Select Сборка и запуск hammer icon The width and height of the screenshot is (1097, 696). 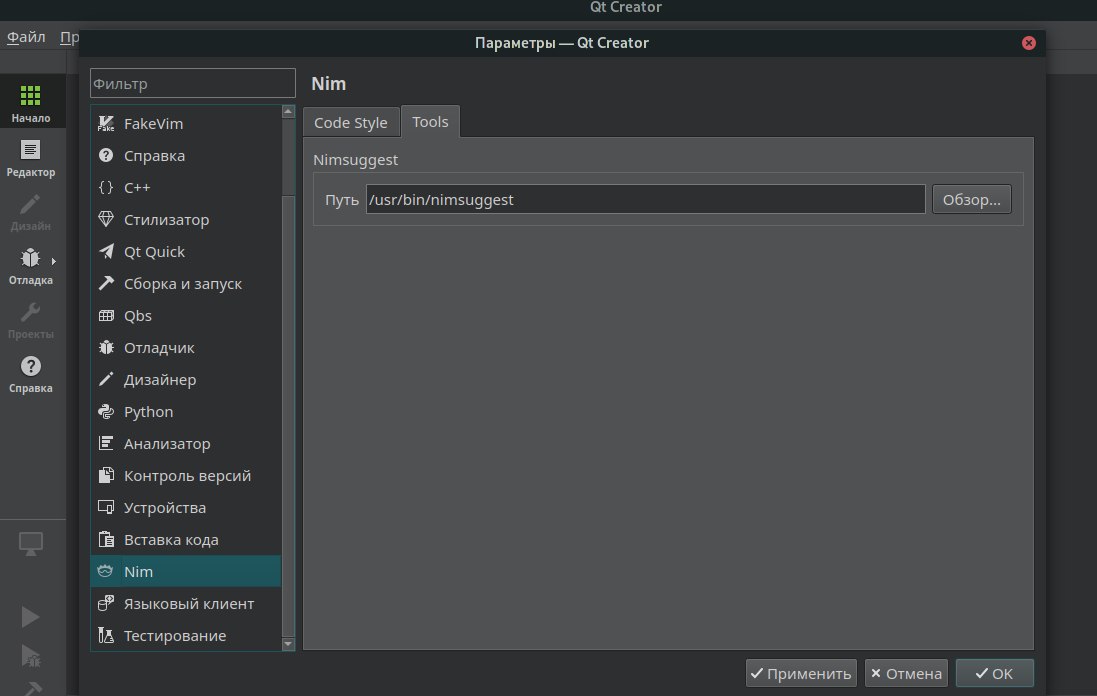pyautogui.click(x=106, y=283)
